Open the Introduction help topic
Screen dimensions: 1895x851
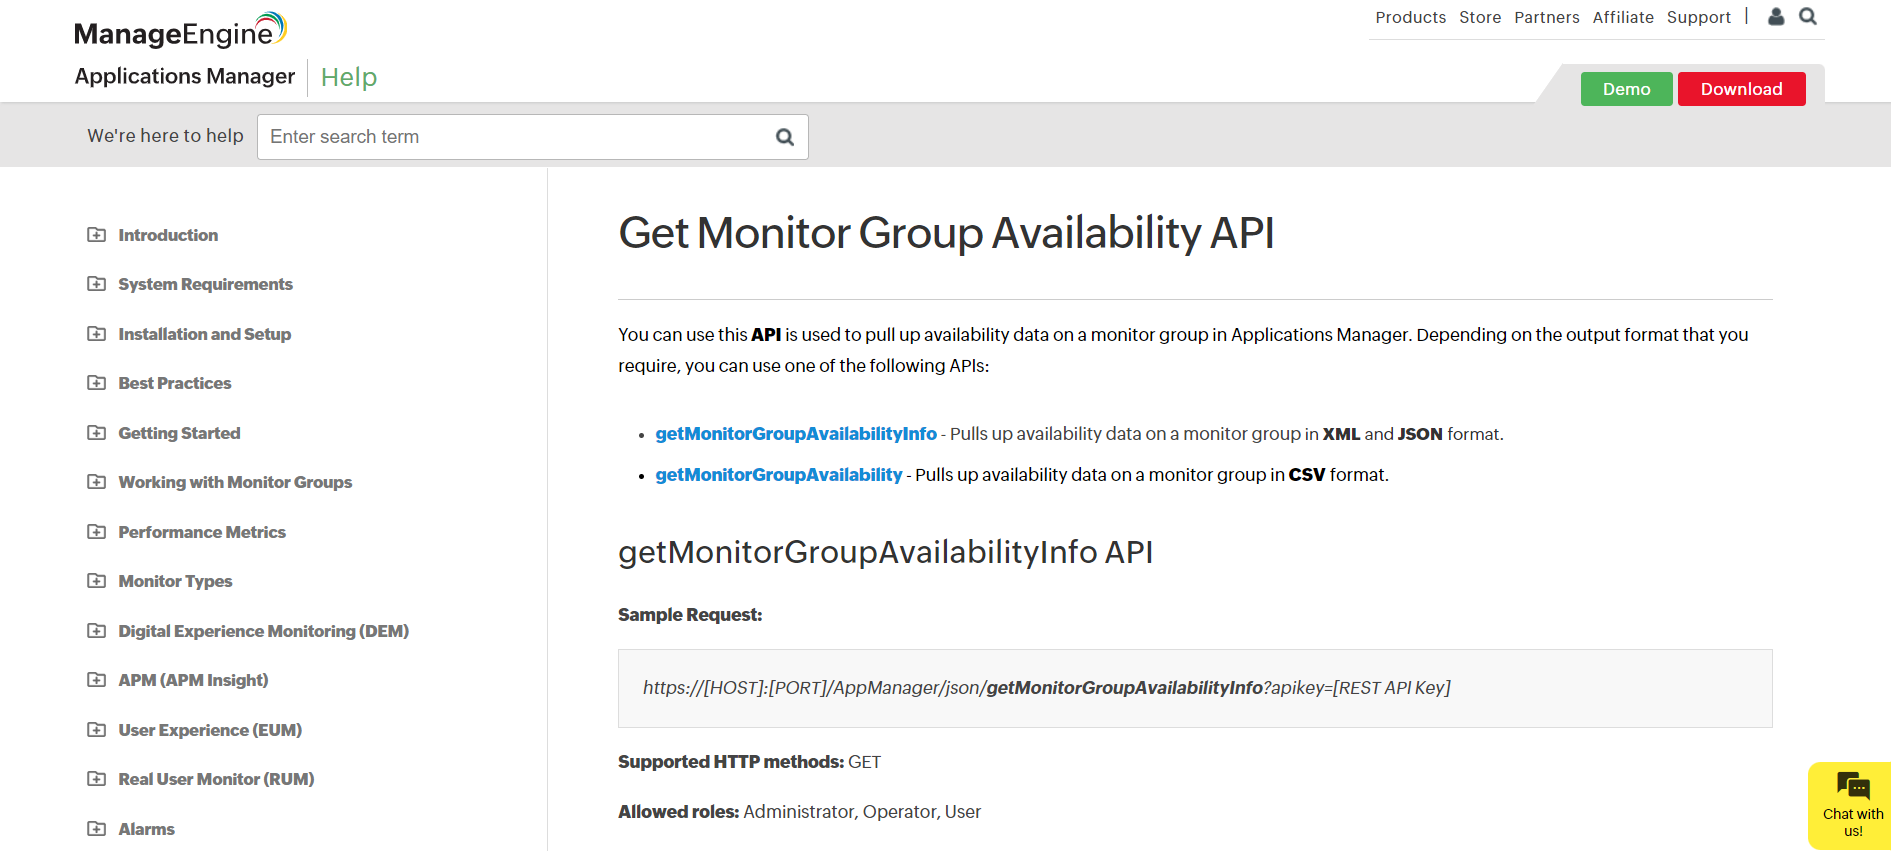(168, 235)
